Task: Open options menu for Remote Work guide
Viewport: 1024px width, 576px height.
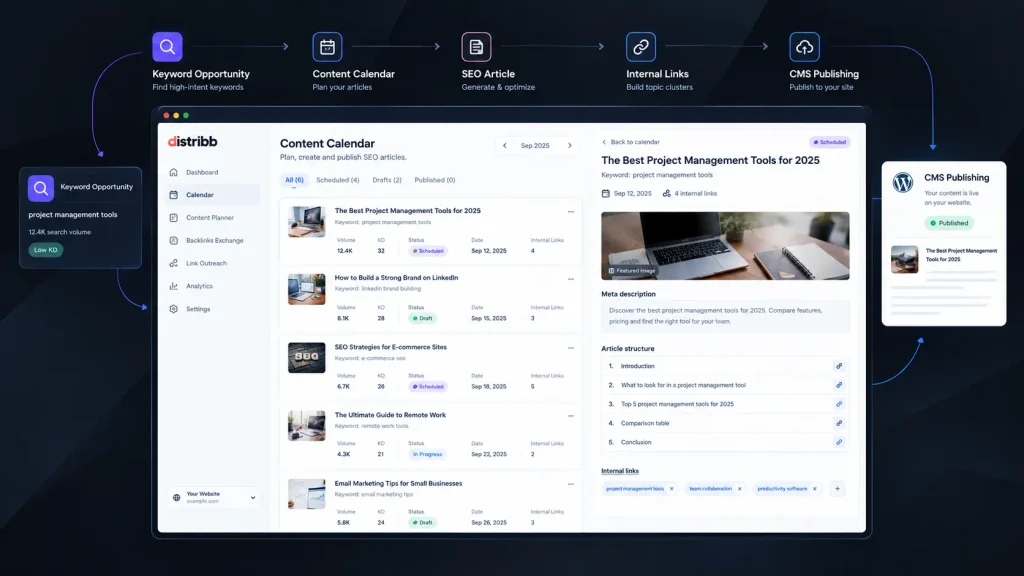Action: (x=571, y=416)
